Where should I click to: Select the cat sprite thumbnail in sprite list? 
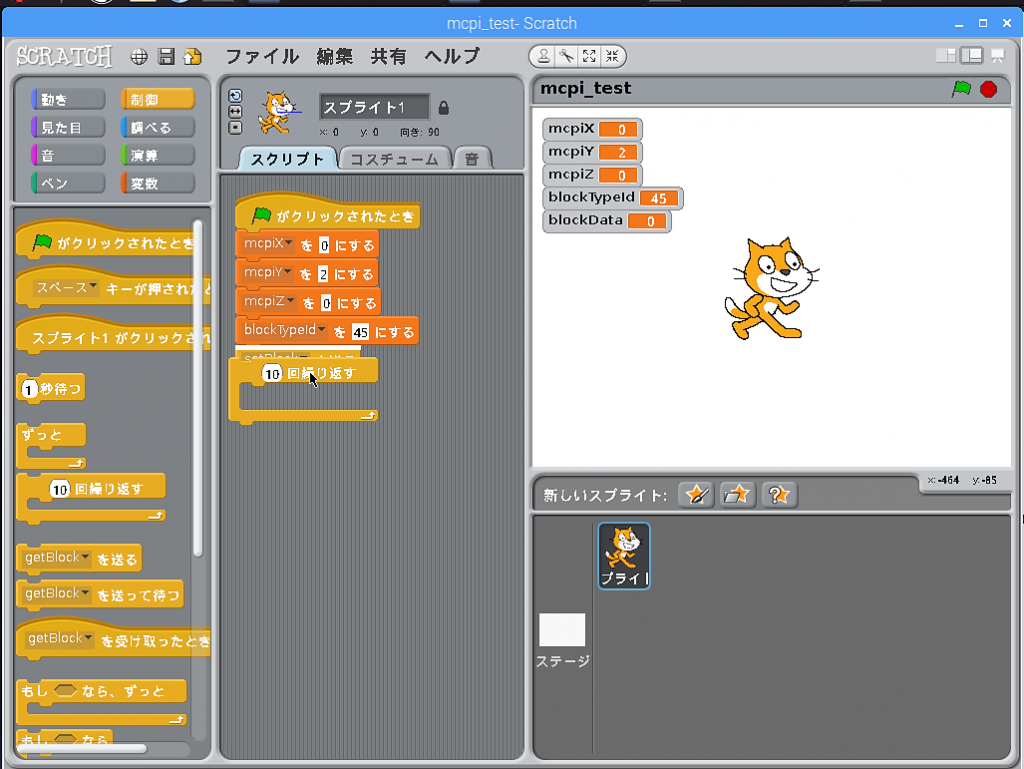tap(624, 556)
